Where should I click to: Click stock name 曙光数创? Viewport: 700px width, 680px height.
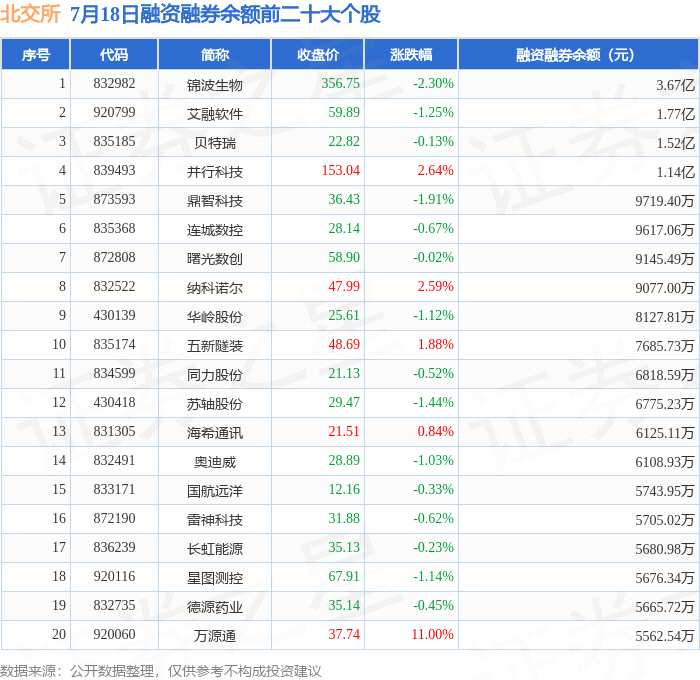(215, 259)
